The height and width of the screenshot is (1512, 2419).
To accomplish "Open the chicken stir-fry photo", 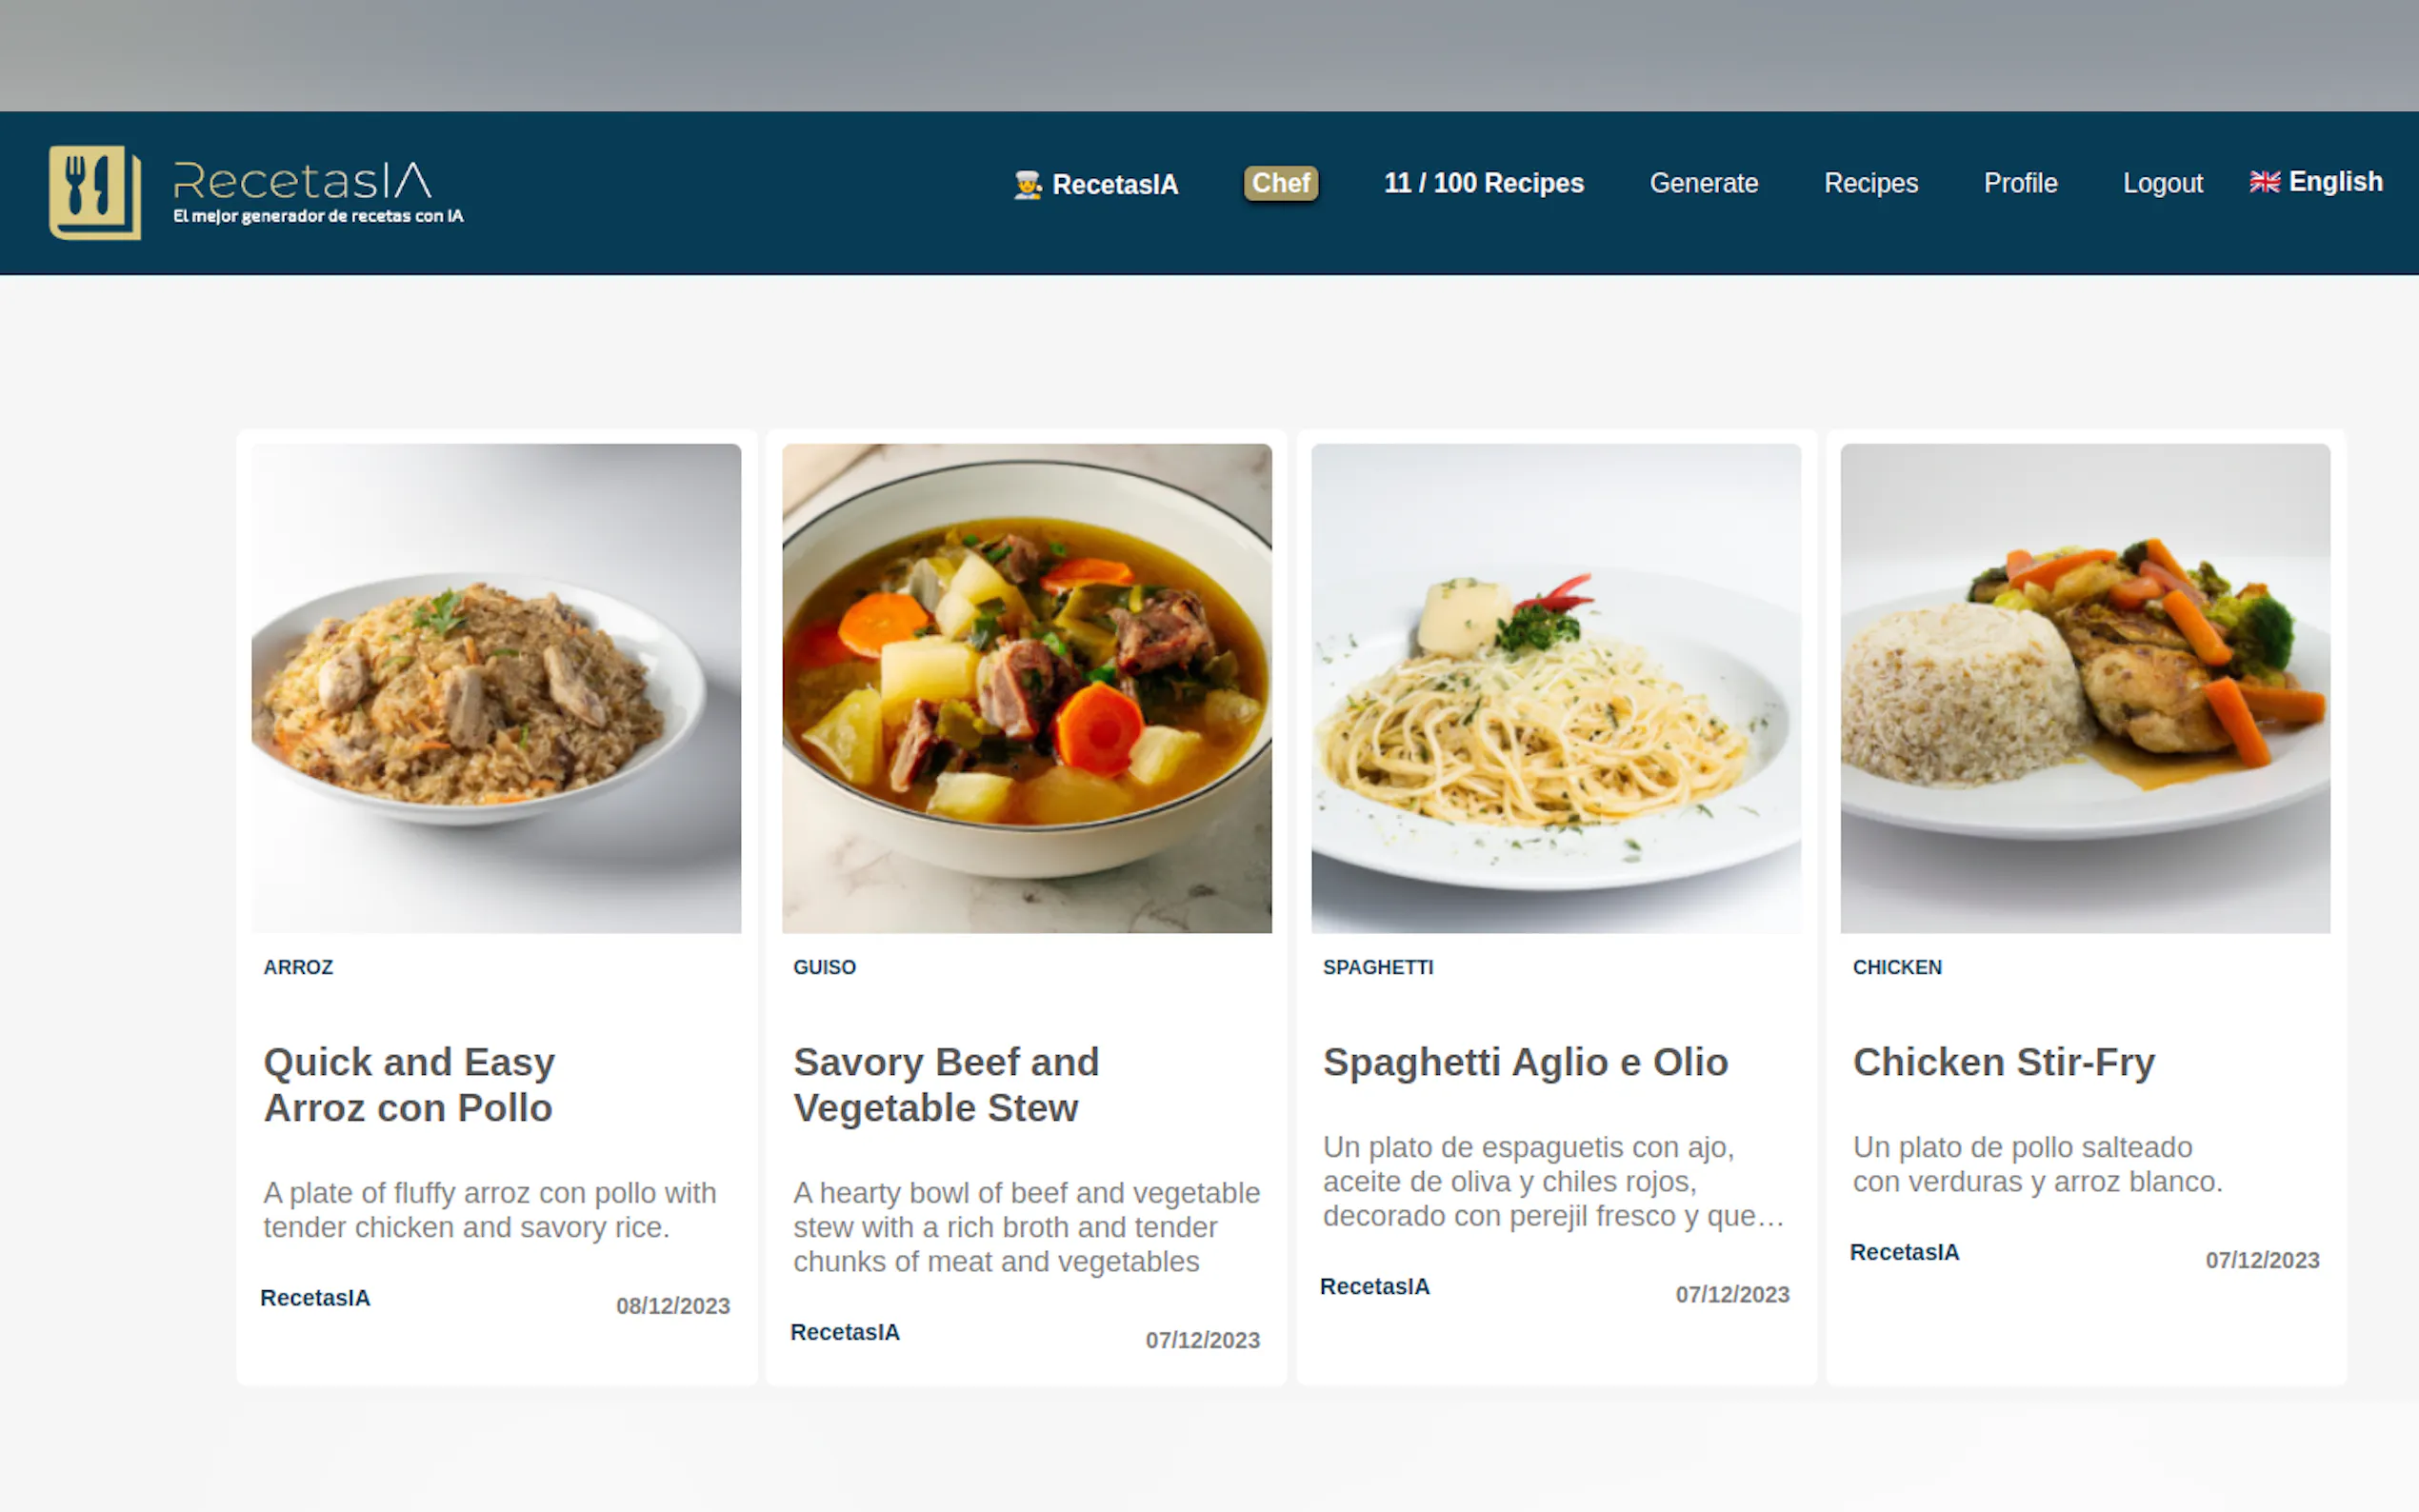I will (2085, 688).
